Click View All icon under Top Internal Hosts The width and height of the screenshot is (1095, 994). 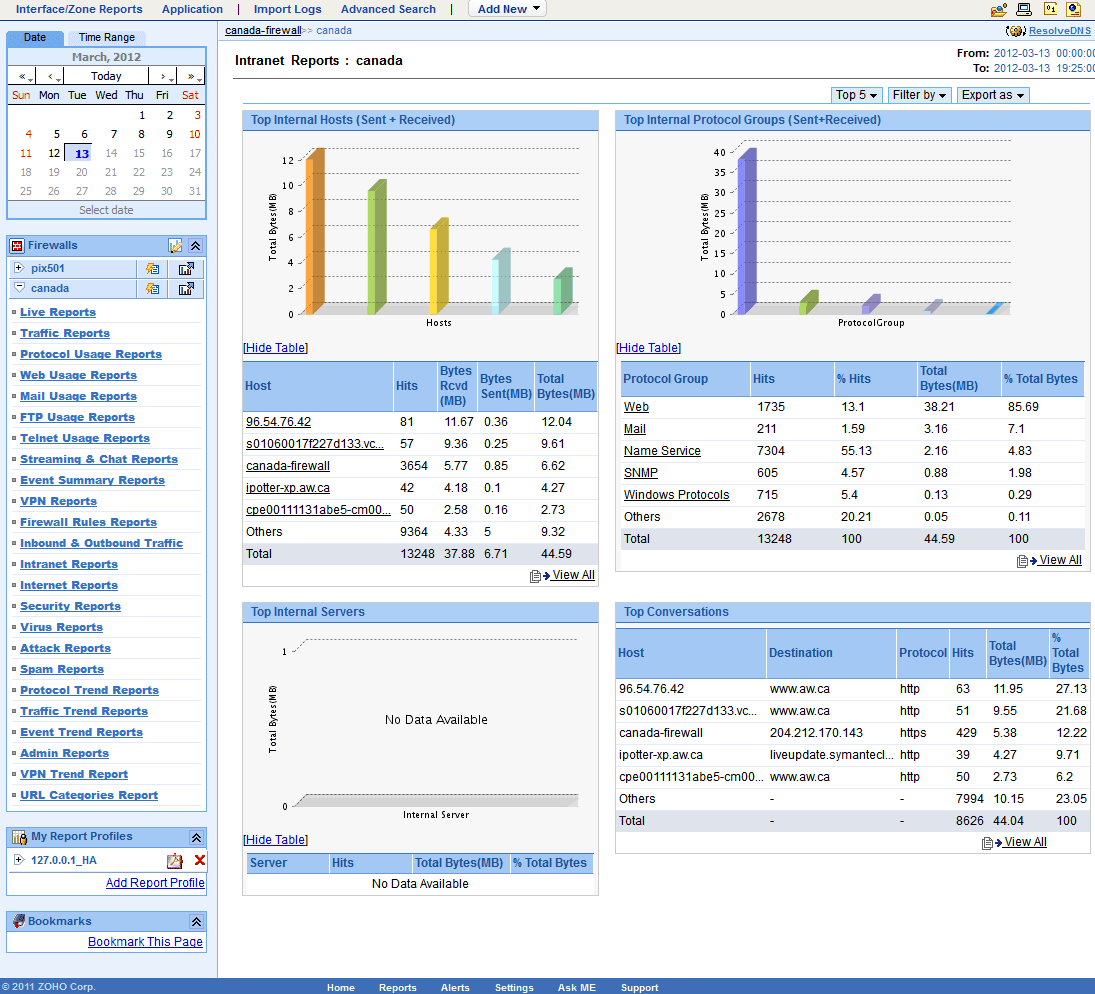[539, 576]
